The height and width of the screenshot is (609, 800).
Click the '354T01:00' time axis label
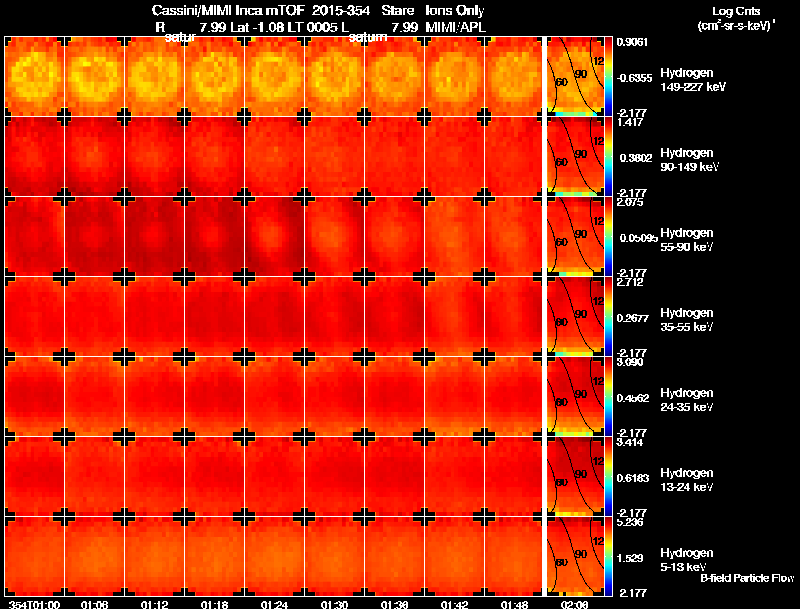pos(34,605)
